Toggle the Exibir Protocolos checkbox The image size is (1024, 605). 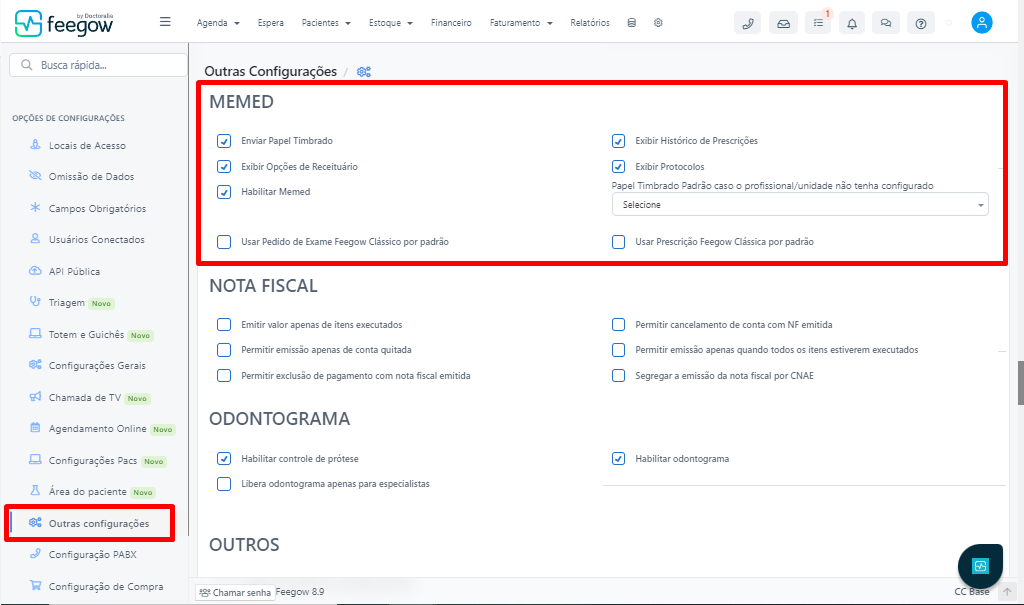click(x=618, y=167)
